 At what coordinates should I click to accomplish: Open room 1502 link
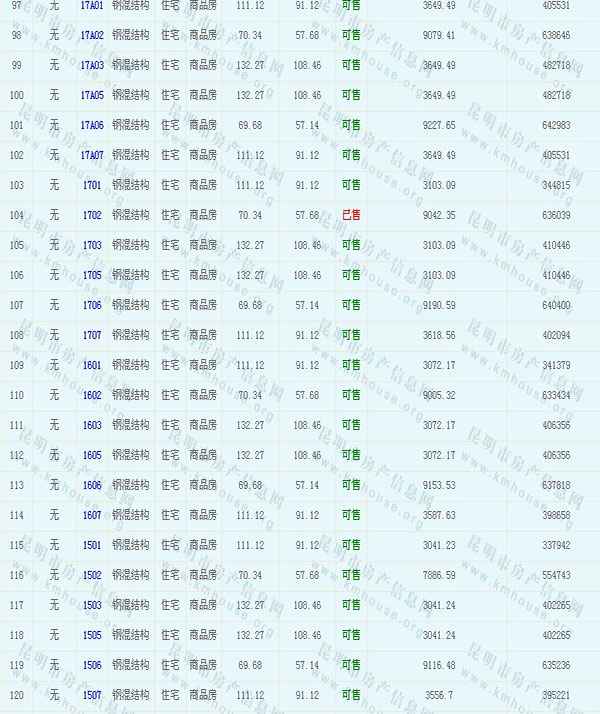pyautogui.click(x=92, y=576)
